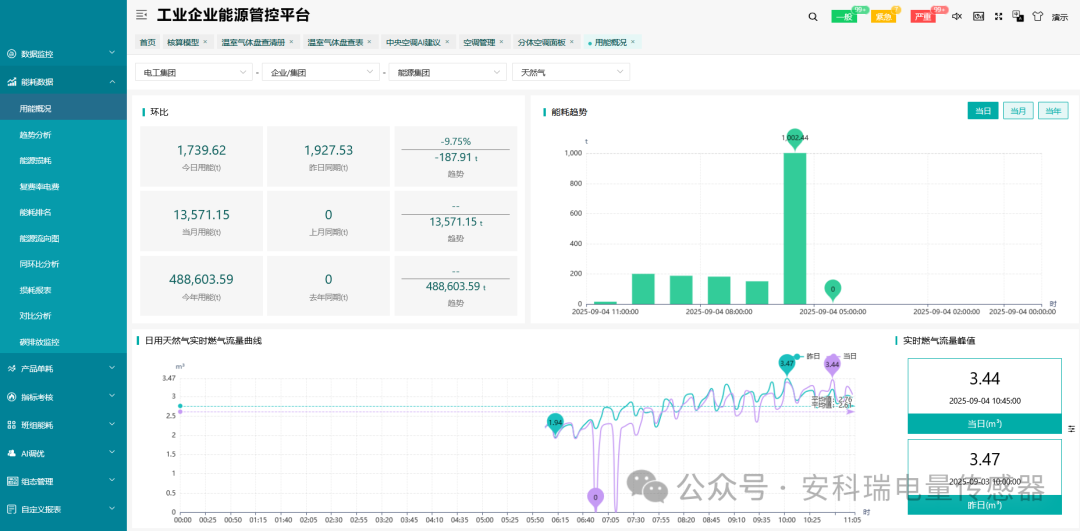Select the 当月 trend period button
Viewport: 1080px width, 531px height.
click(1018, 111)
